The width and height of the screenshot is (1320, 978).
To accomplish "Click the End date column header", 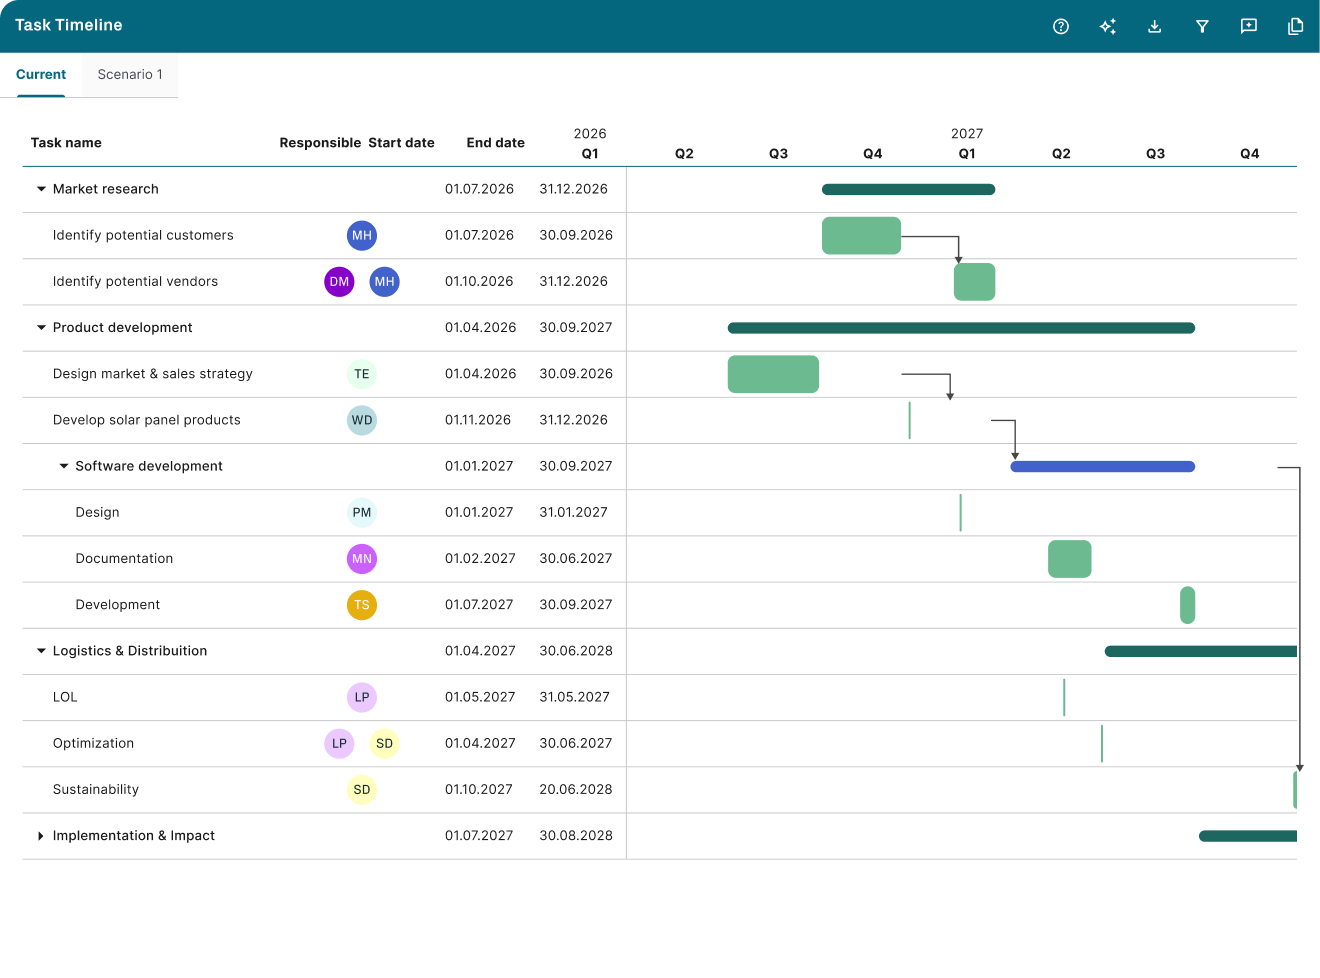I will pyautogui.click(x=495, y=143).
